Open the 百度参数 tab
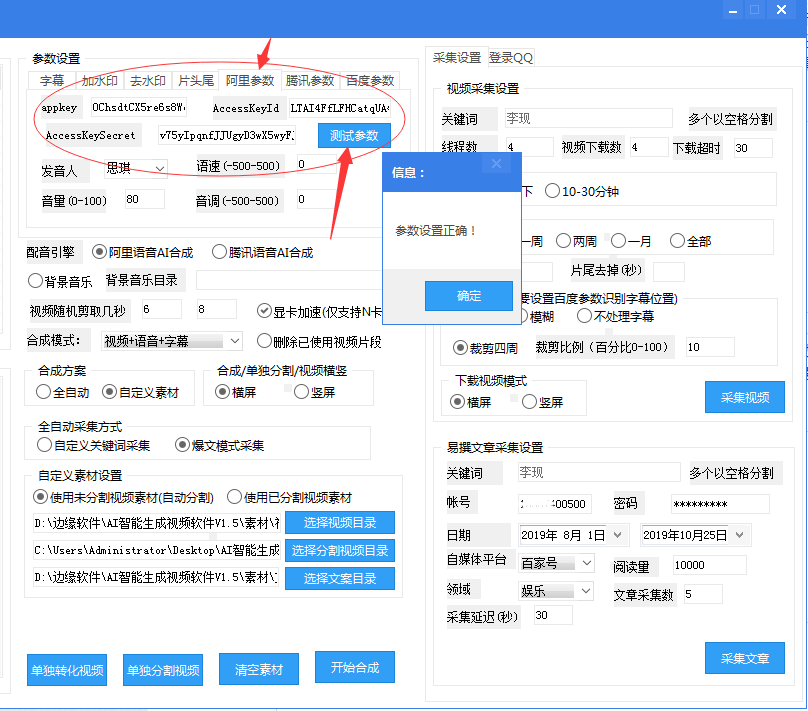Viewport: 808px width, 711px height. [369, 81]
